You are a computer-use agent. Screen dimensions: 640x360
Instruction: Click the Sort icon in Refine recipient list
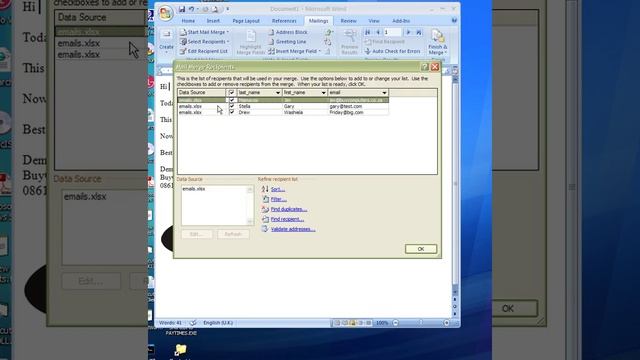pos(265,189)
